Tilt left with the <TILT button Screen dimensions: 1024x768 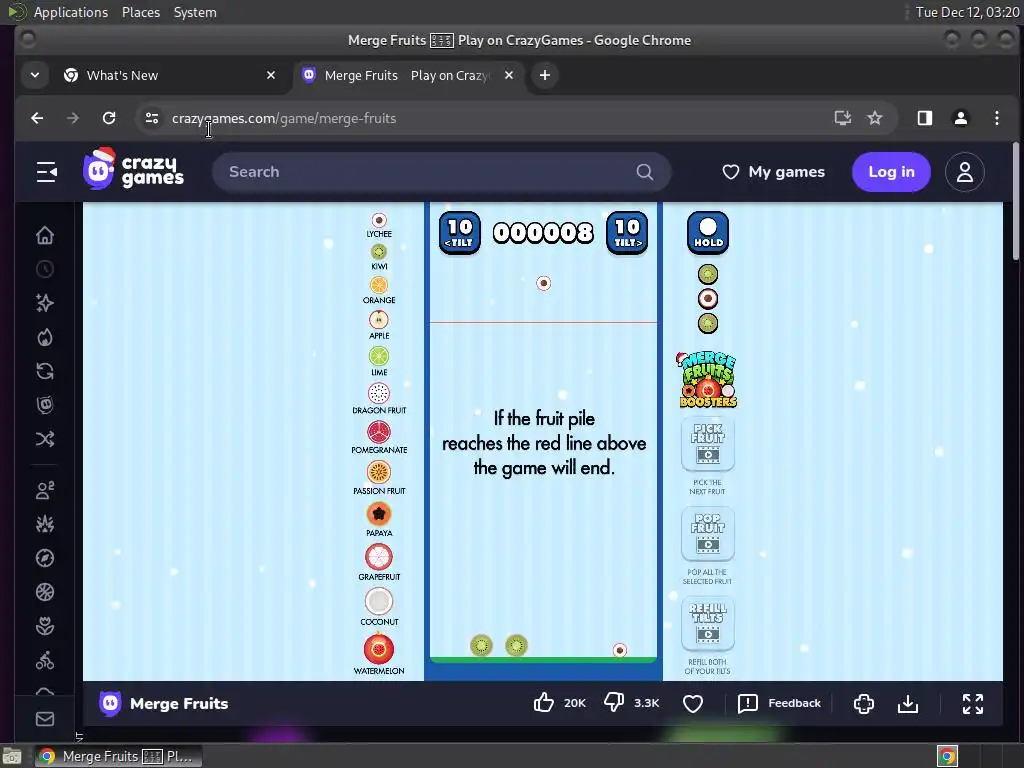[x=460, y=232]
